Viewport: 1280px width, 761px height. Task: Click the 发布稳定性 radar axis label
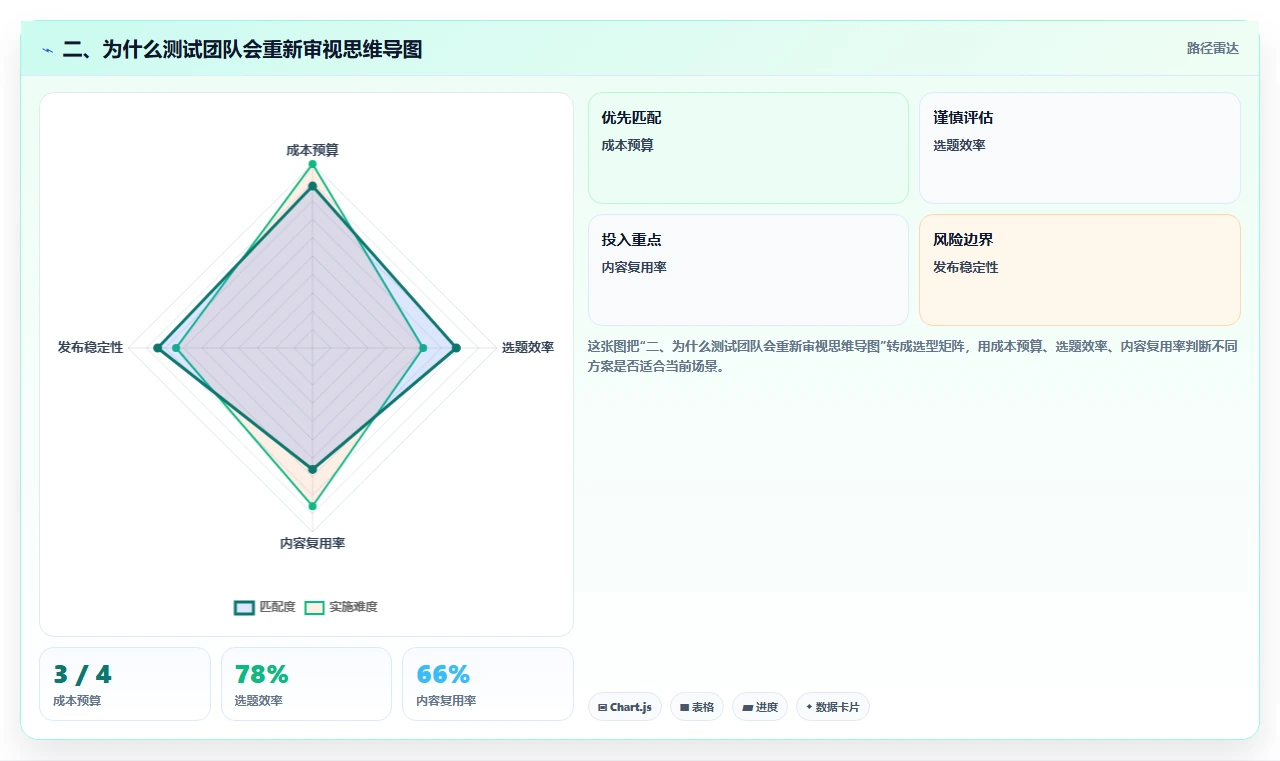point(90,347)
